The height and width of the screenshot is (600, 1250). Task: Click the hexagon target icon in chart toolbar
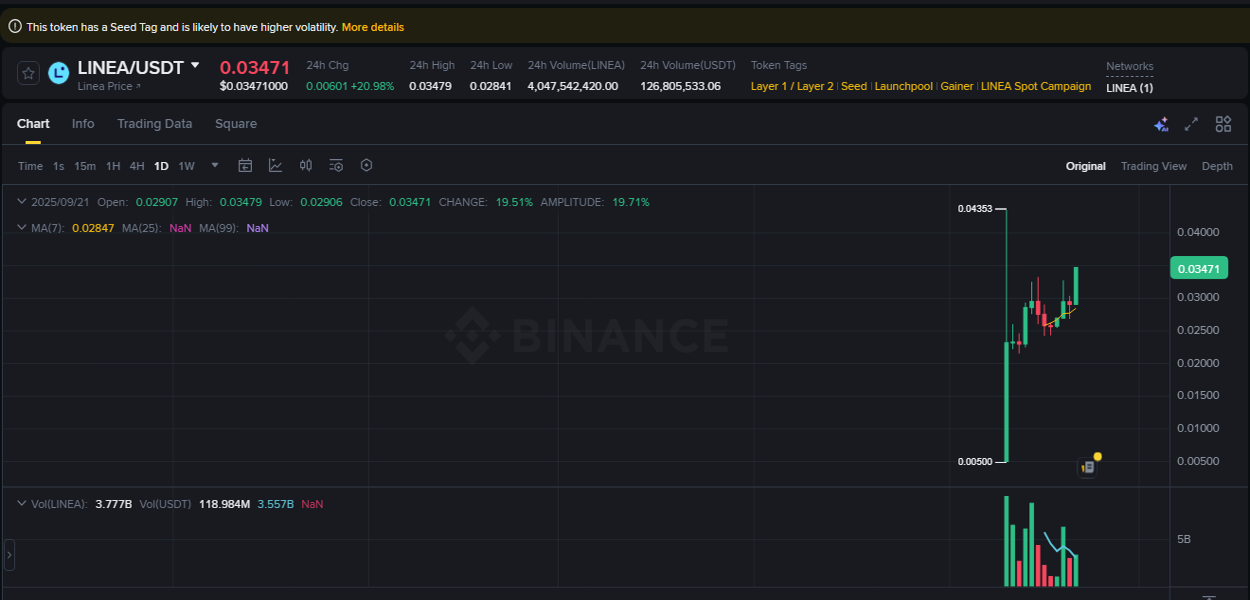366,165
